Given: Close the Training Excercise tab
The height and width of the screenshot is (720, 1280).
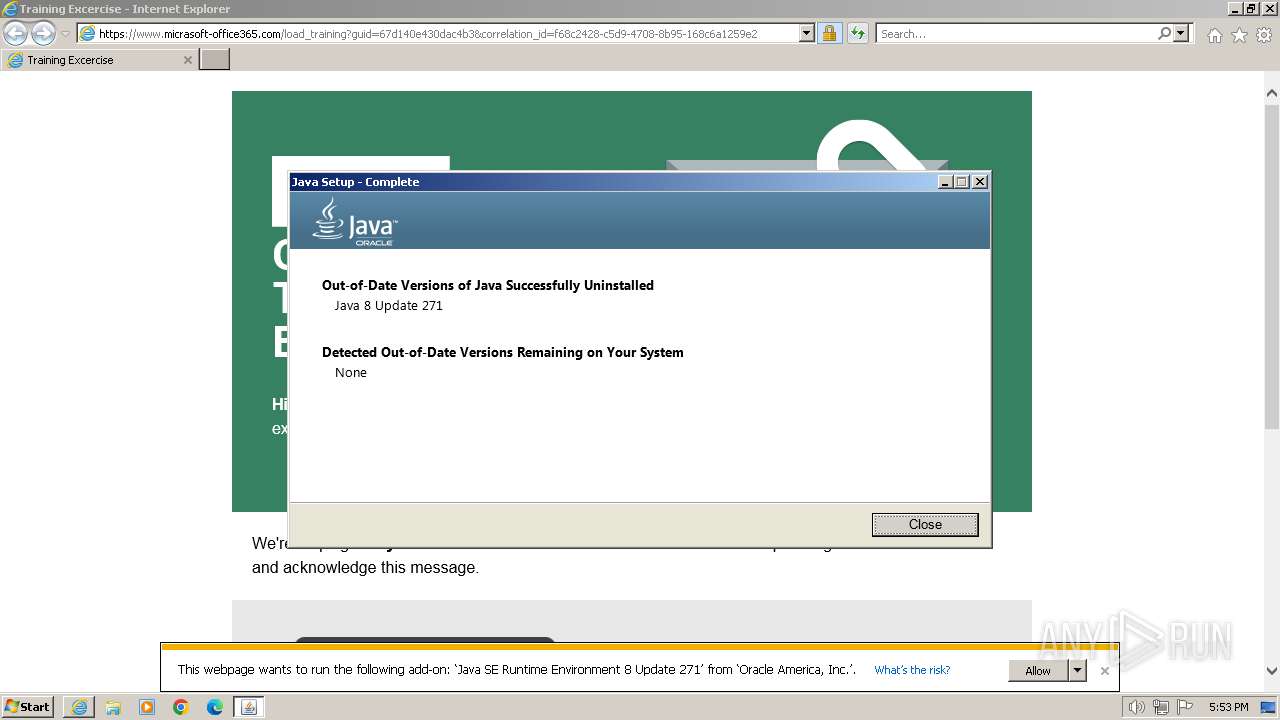Looking at the screenshot, I should tap(187, 60).
